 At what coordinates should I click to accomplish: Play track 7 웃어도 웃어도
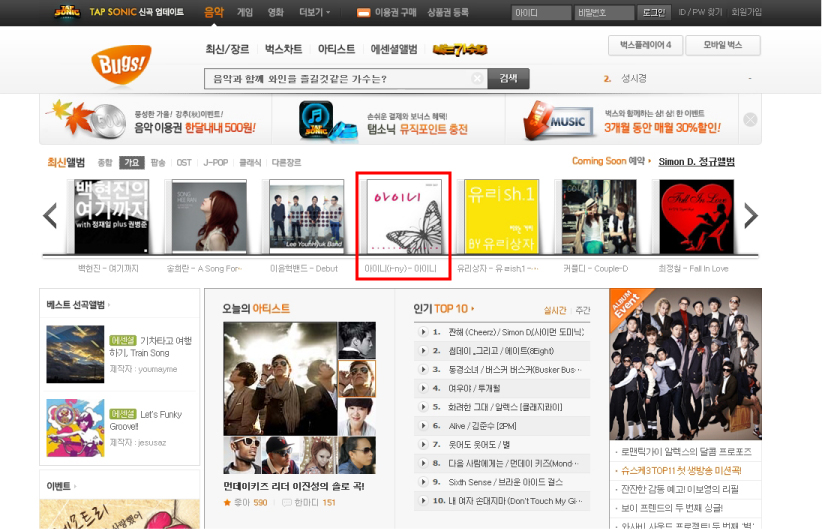click(x=423, y=445)
